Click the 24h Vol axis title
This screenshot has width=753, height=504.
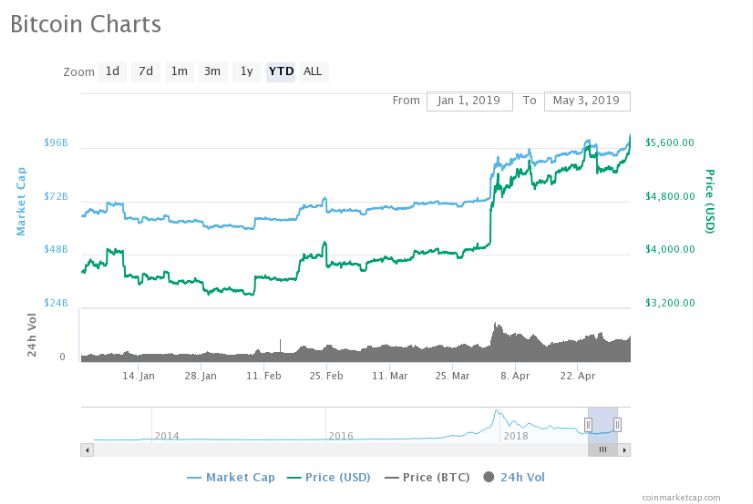pos(32,335)
